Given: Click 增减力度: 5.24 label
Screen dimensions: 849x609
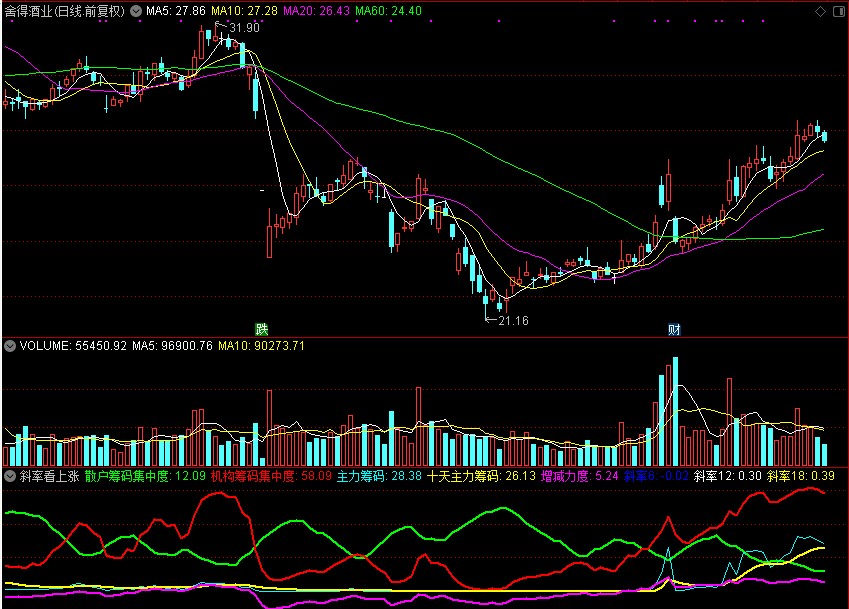Looking at the screenshot, I should pyautogui.click(x=580, y=476).
